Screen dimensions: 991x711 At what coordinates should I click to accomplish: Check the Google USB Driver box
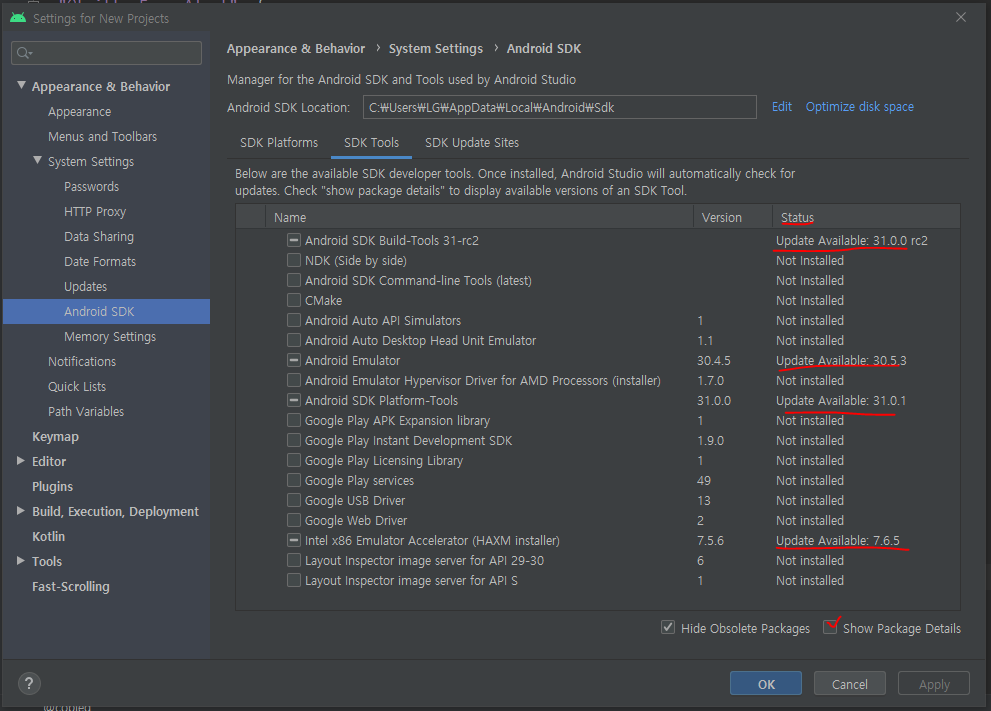click(x=293, y=501)
